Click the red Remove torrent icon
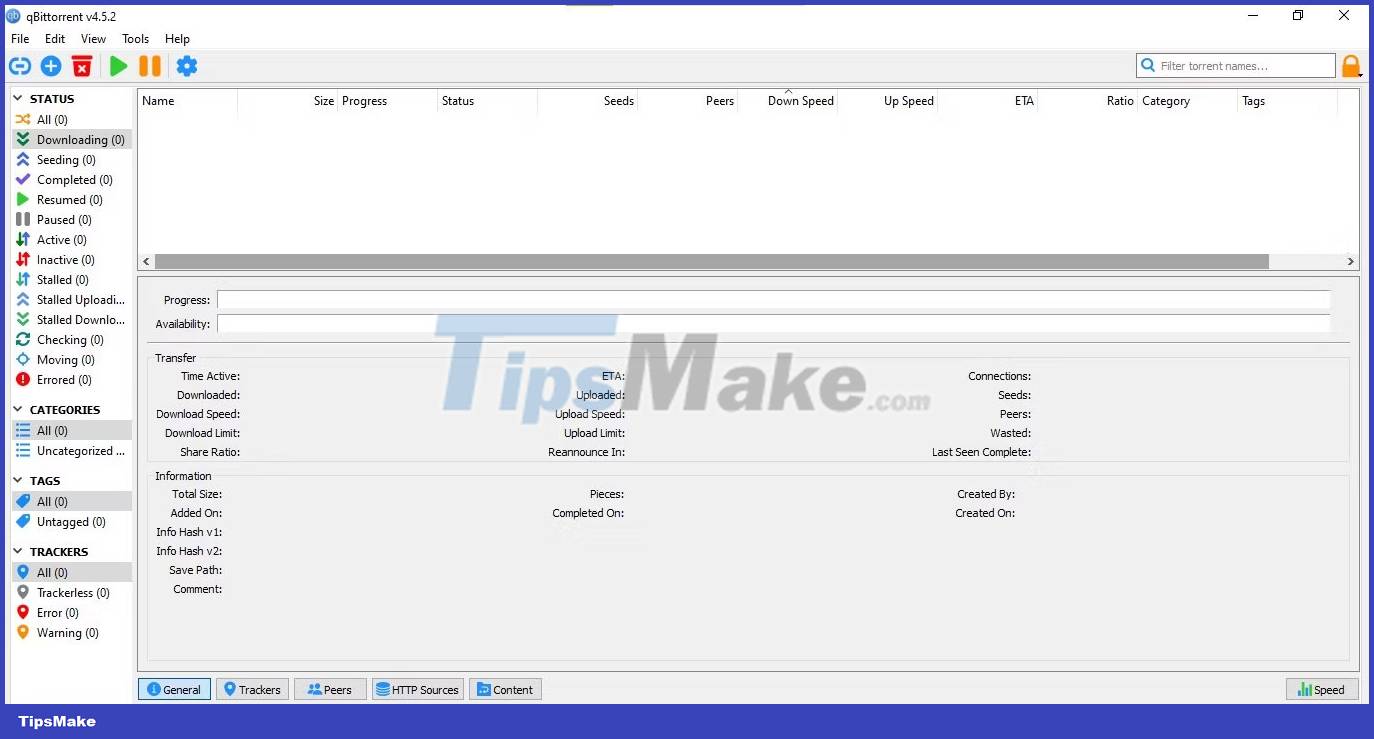 [x=82, y=66]
